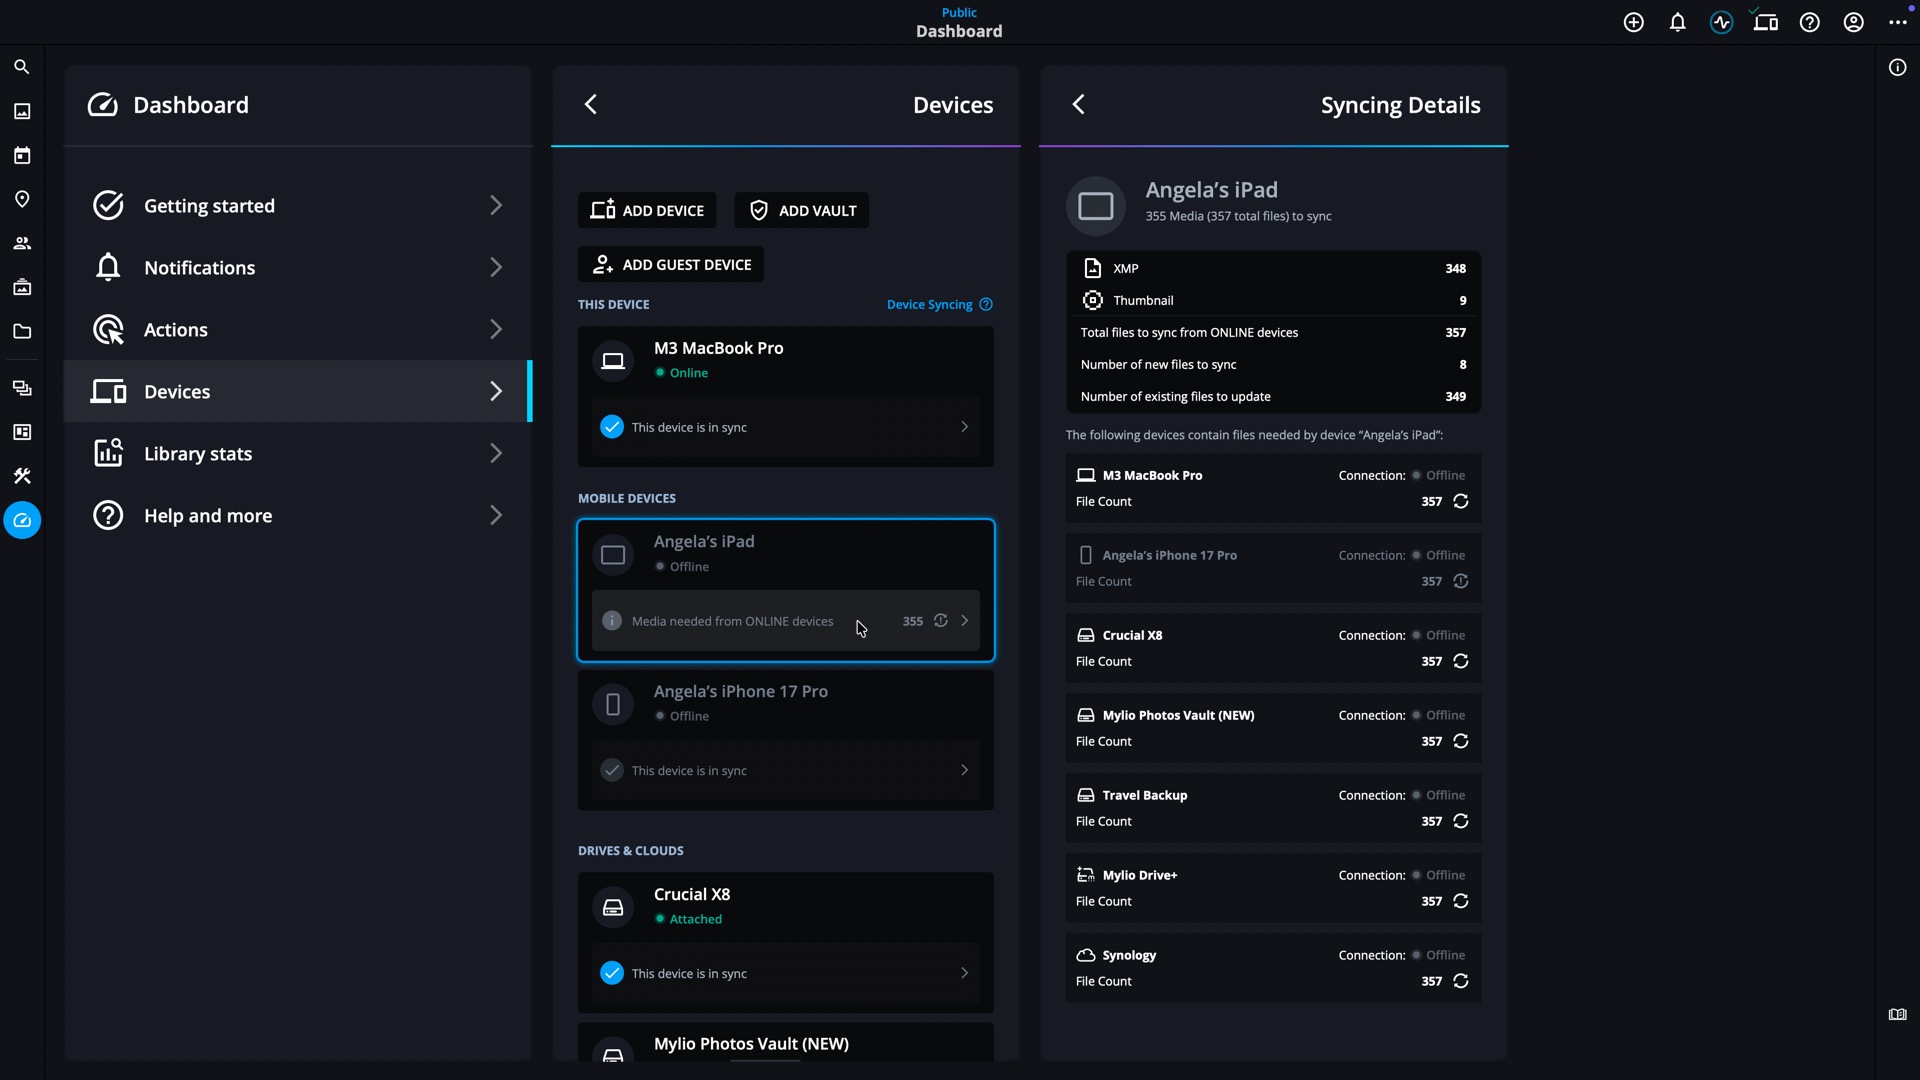Click the in-sync checkmark for M3 MacBook Pro

click(x=612, y=427)
